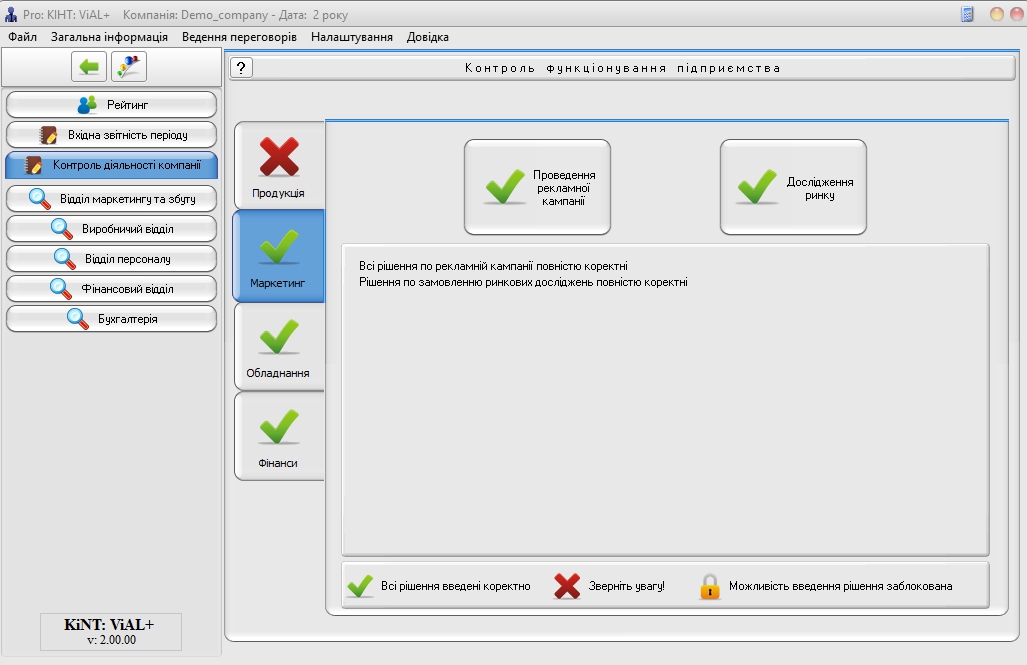Switch to the Обладнання tab
The height and width of the screenshot is (665, 1027).
279,347
